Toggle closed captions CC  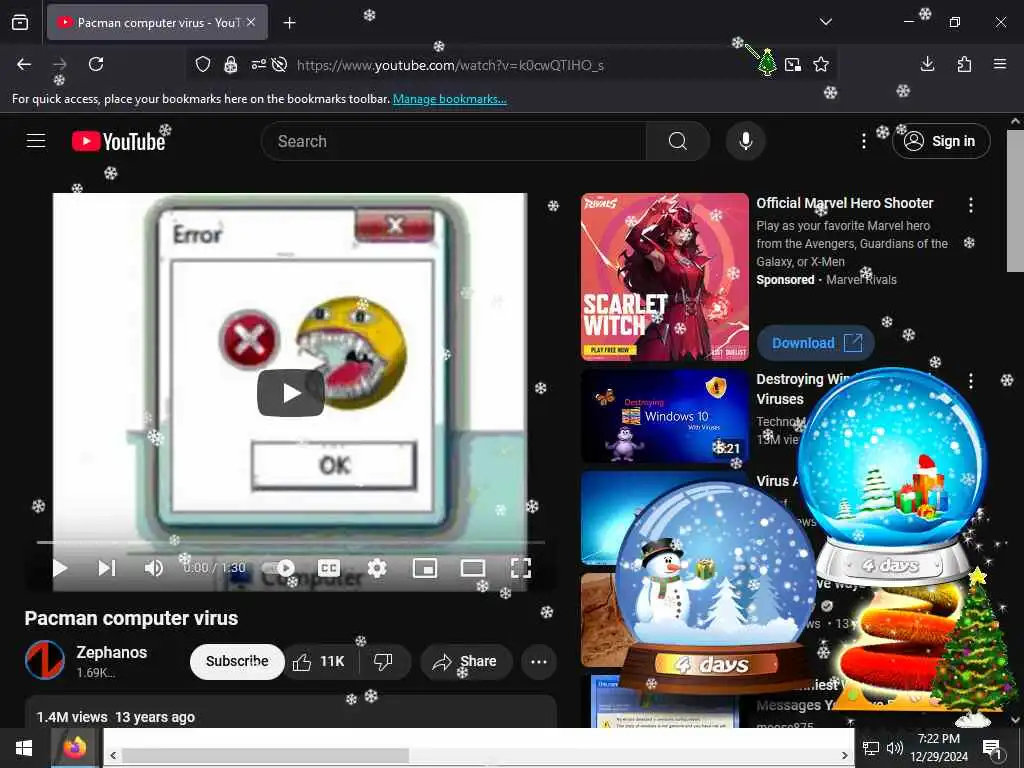(x=329, y=568)
